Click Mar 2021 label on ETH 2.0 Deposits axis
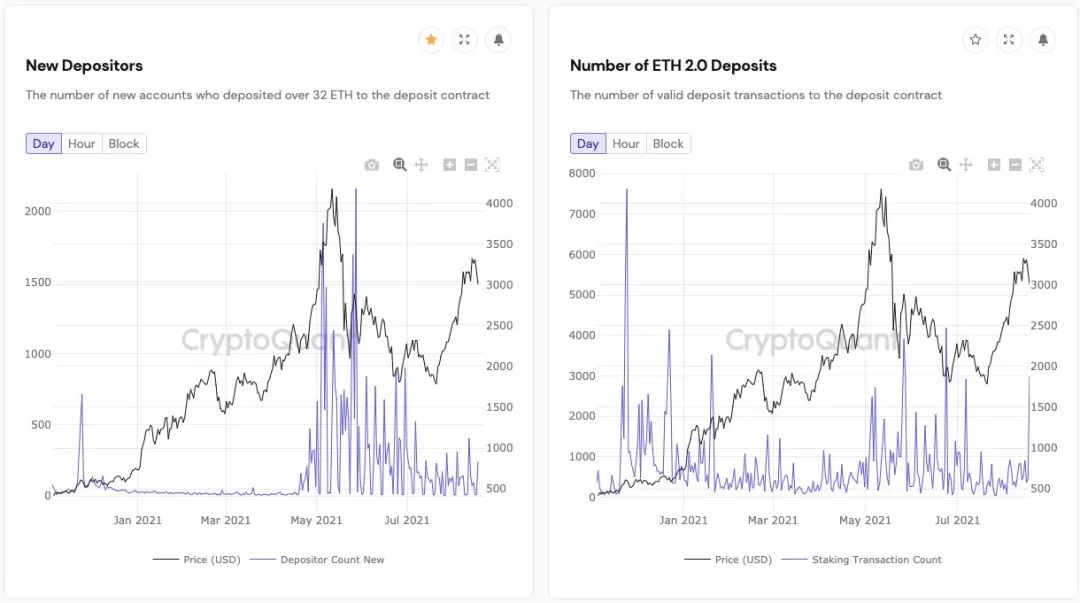This screenshot has width=1080, height=603. (x=773, y=520)
